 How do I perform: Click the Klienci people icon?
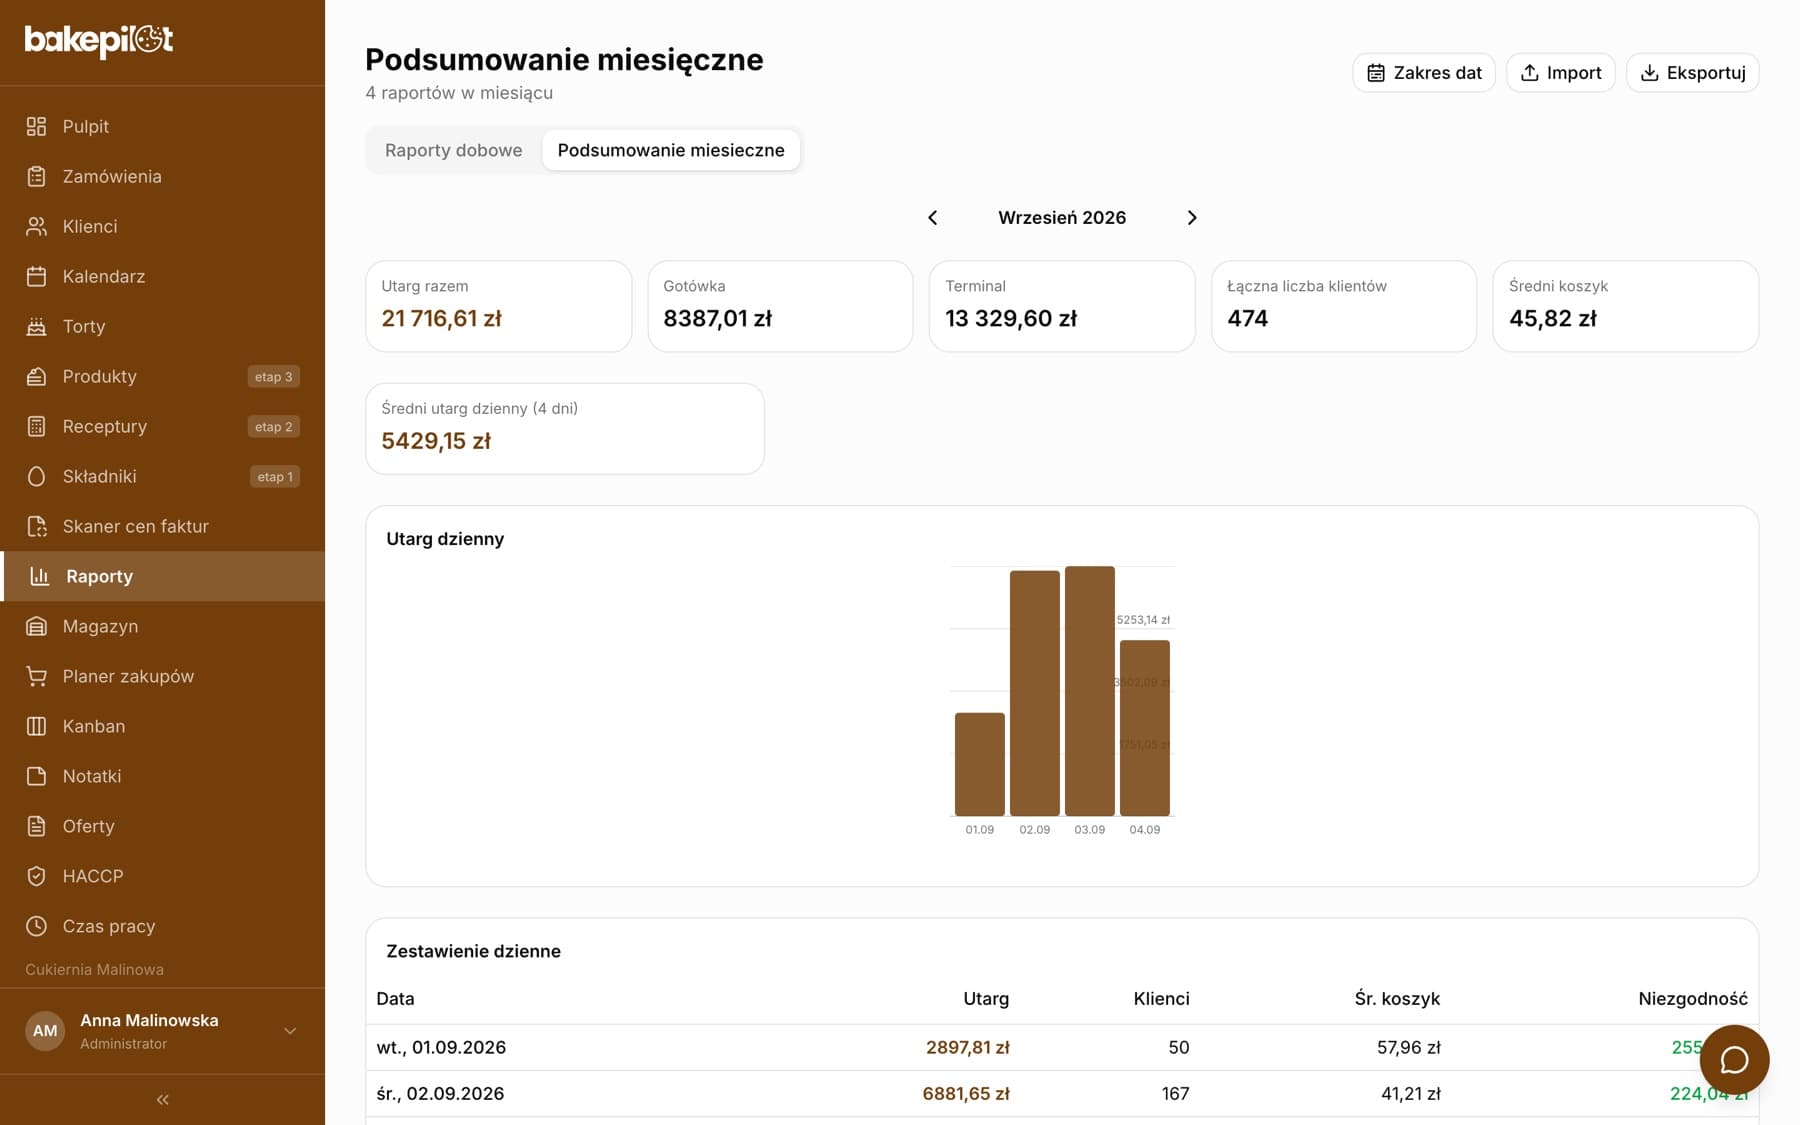(37, 226)
